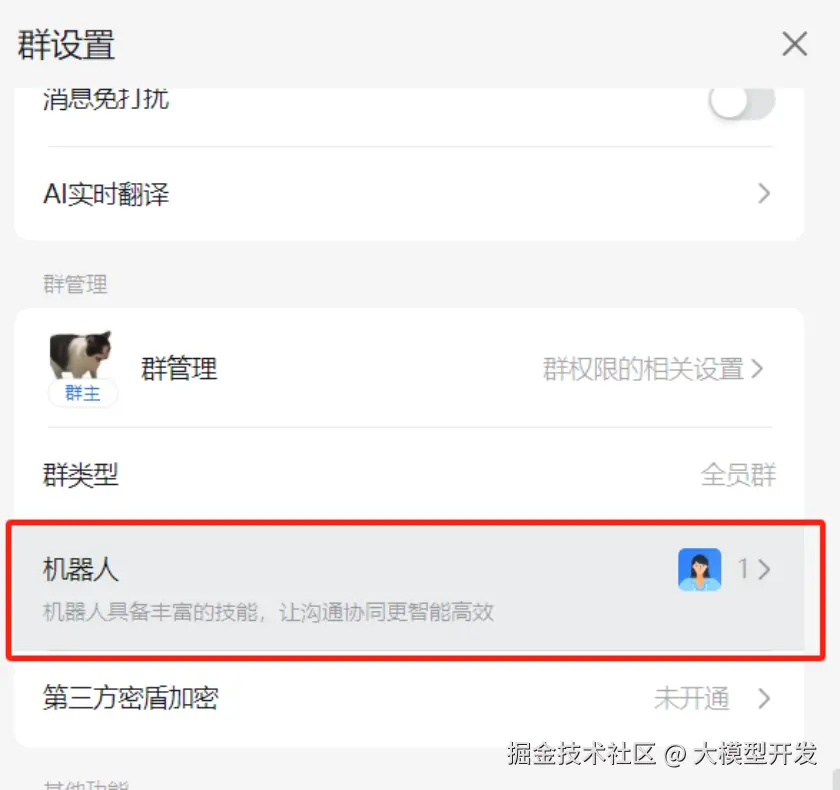Click the 机器人 description subtitle text

[268, 612]
